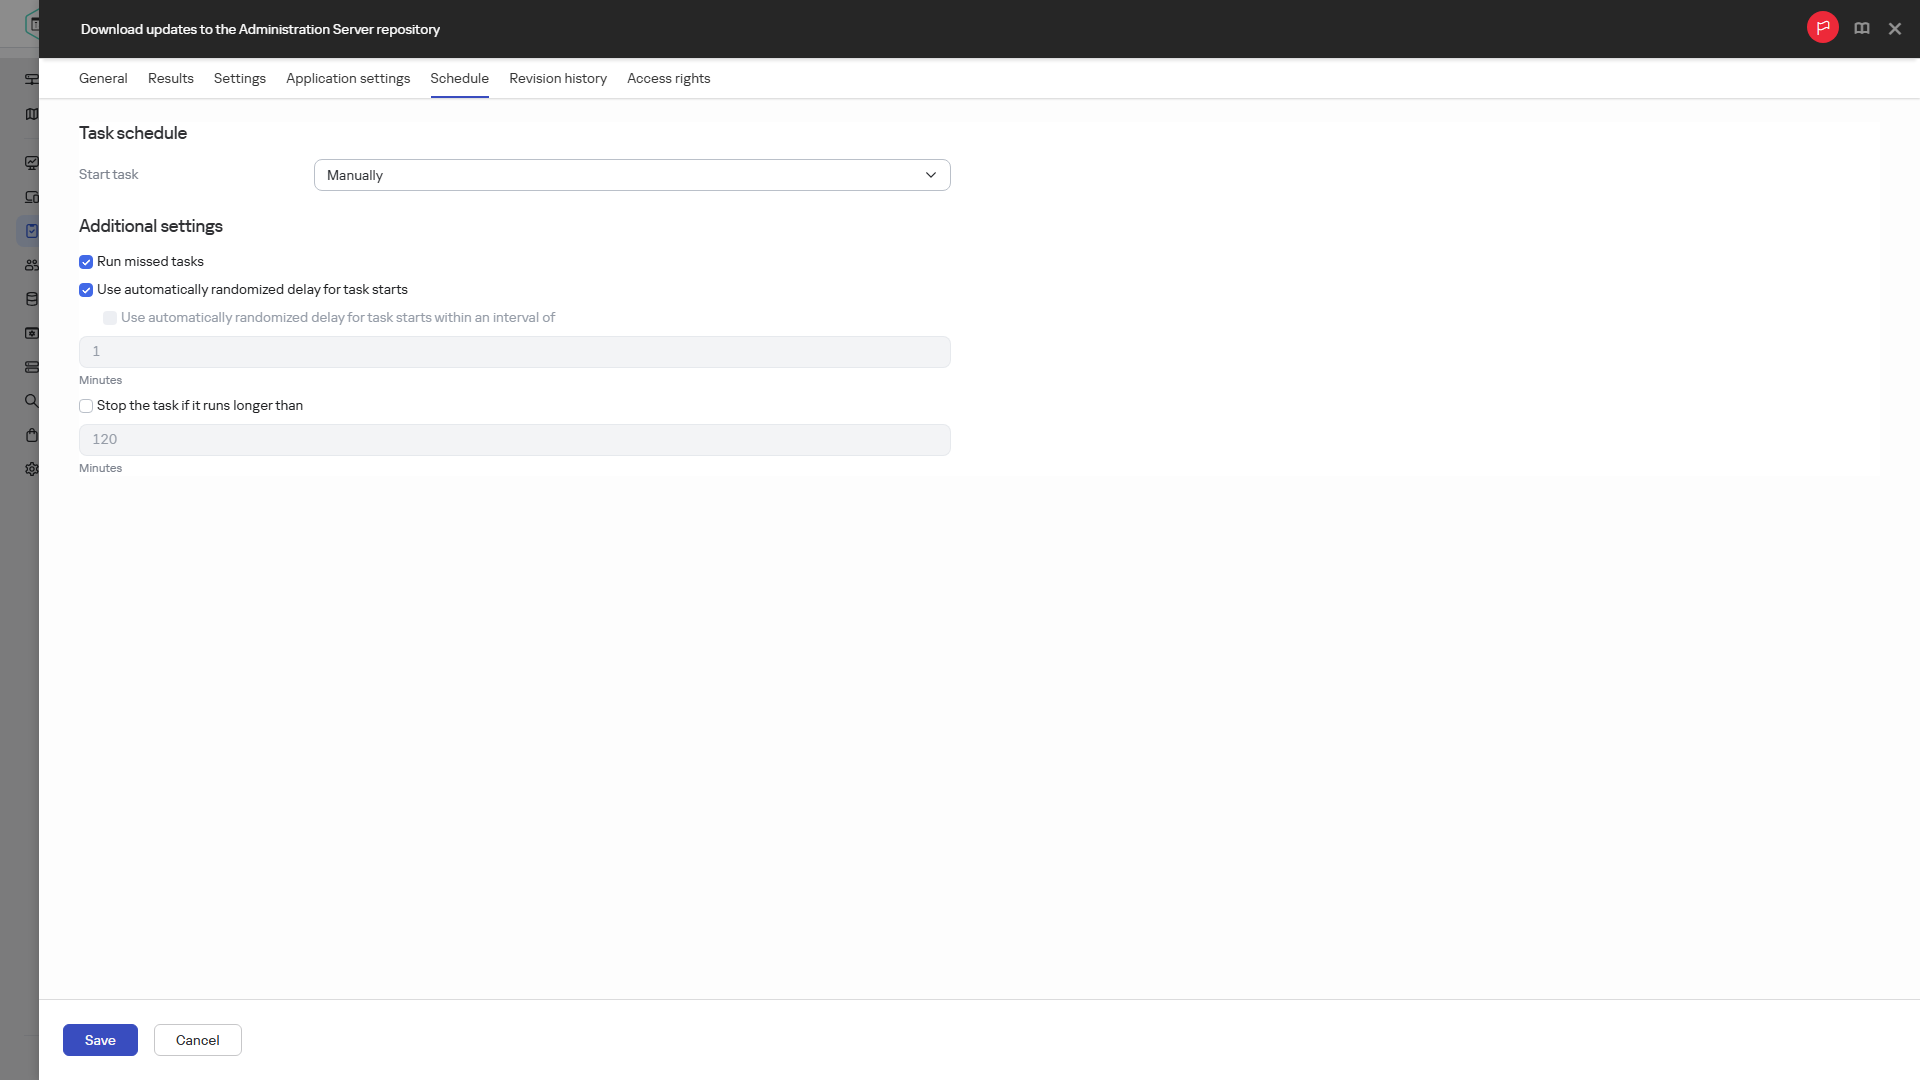Viewport: 1920px width, 1080px height.
Task: Open the Application settings tab
Action: coord(348,78)
